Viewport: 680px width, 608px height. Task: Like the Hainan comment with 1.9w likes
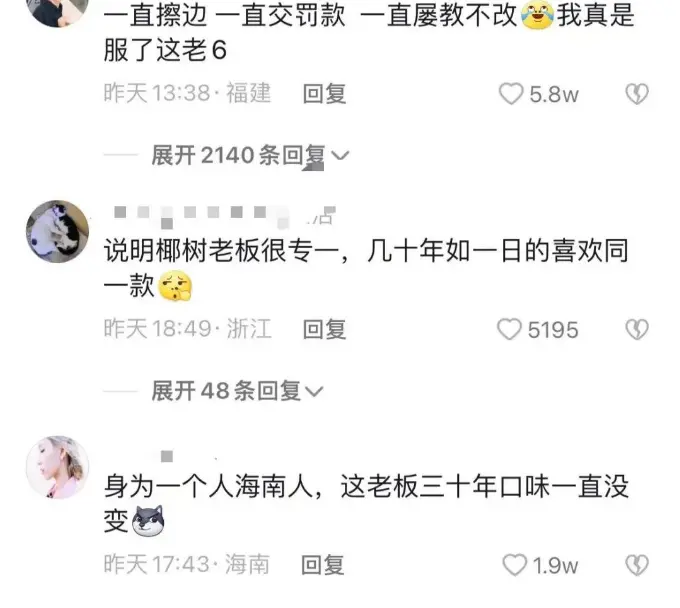514,565
